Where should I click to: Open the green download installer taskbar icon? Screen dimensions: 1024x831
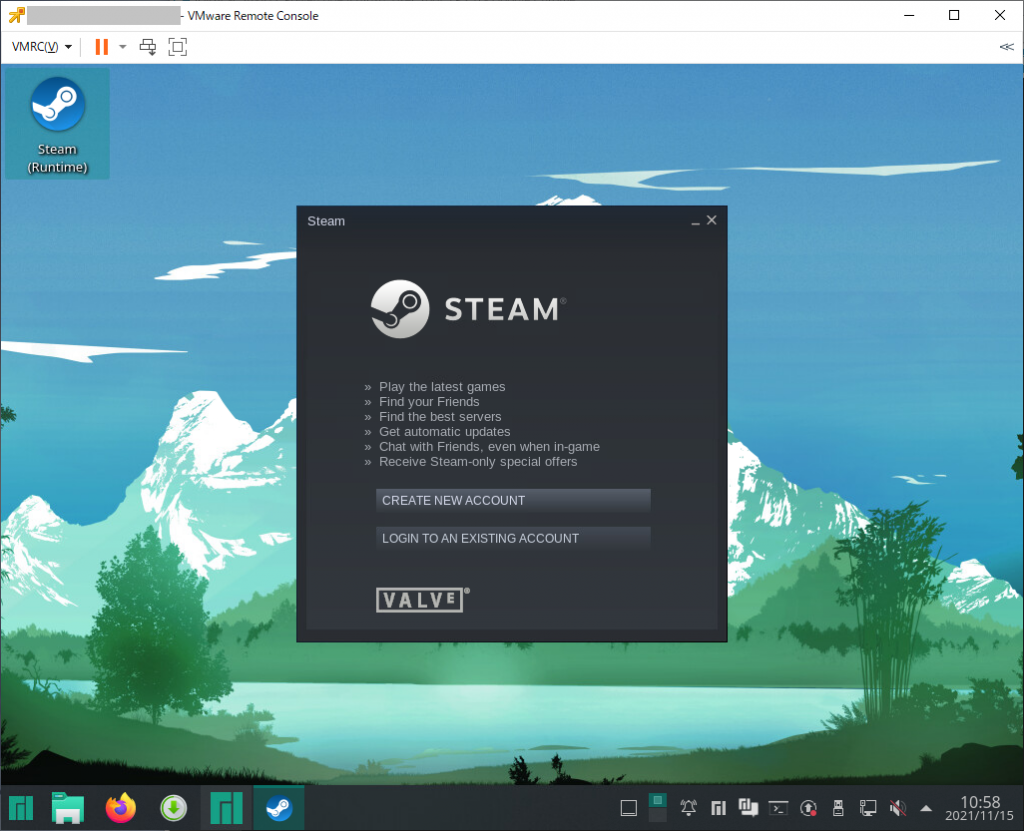174,808
